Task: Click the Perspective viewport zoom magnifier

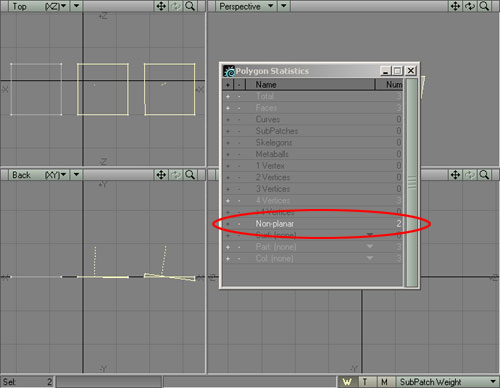Action: pyautogui.click(x=484, y=6)
